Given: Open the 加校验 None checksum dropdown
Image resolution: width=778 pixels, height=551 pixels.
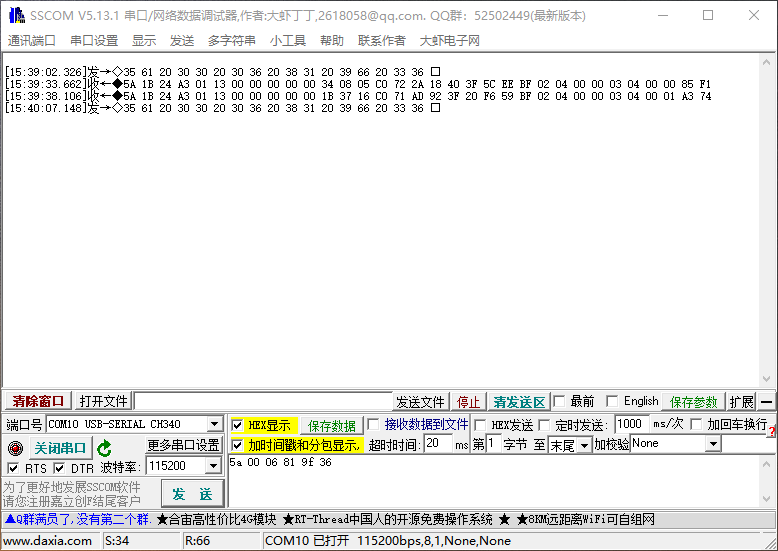Looking at the screenshot, I should [713, 443].
